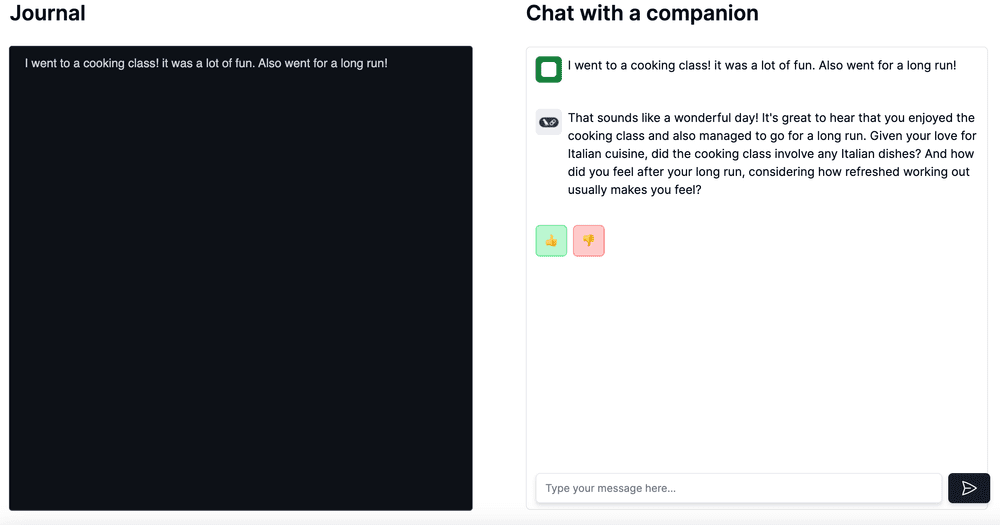This screenshot has height=525, width=1000.
Task: Focus the 'Type your message here...' field
Action: [739, 488]
